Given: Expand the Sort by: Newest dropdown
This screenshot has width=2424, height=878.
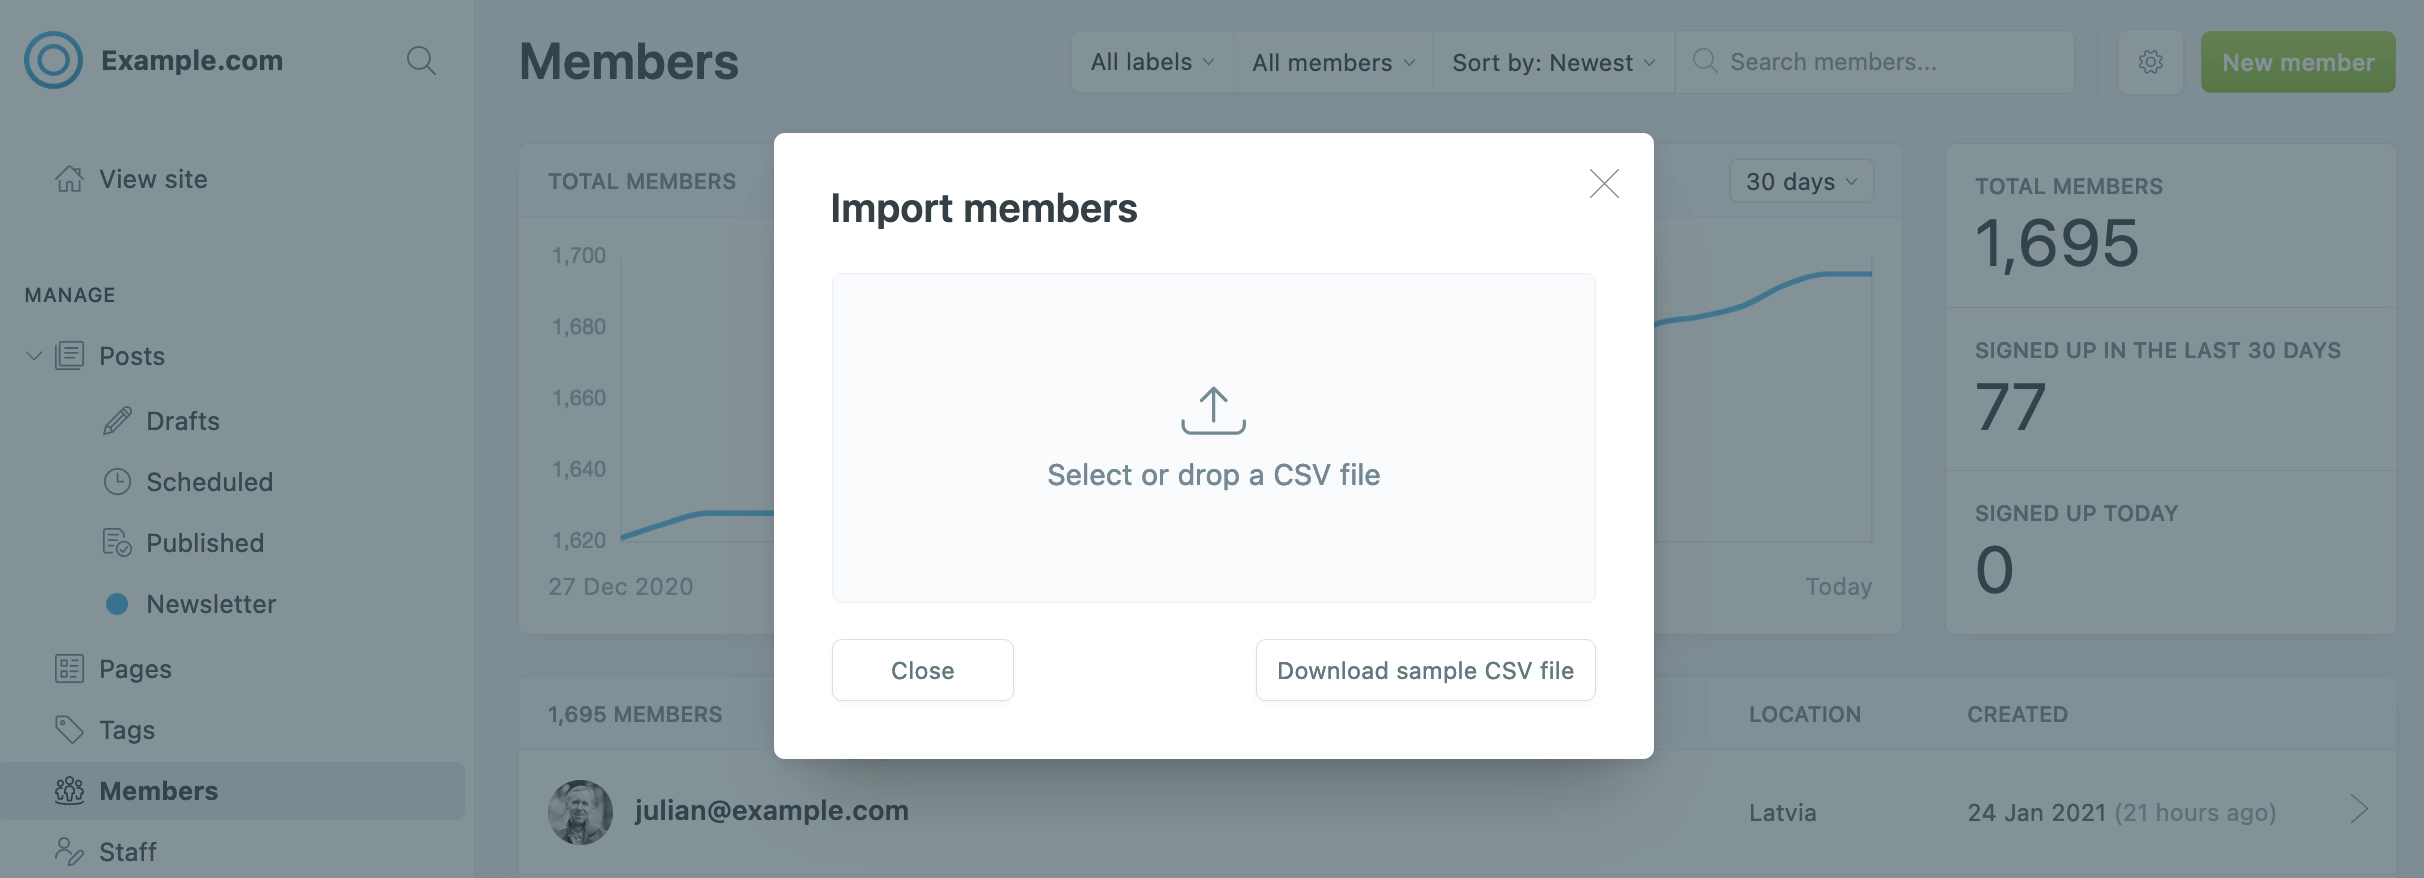Looking at the screenshot, I should tap(1552, 61).
